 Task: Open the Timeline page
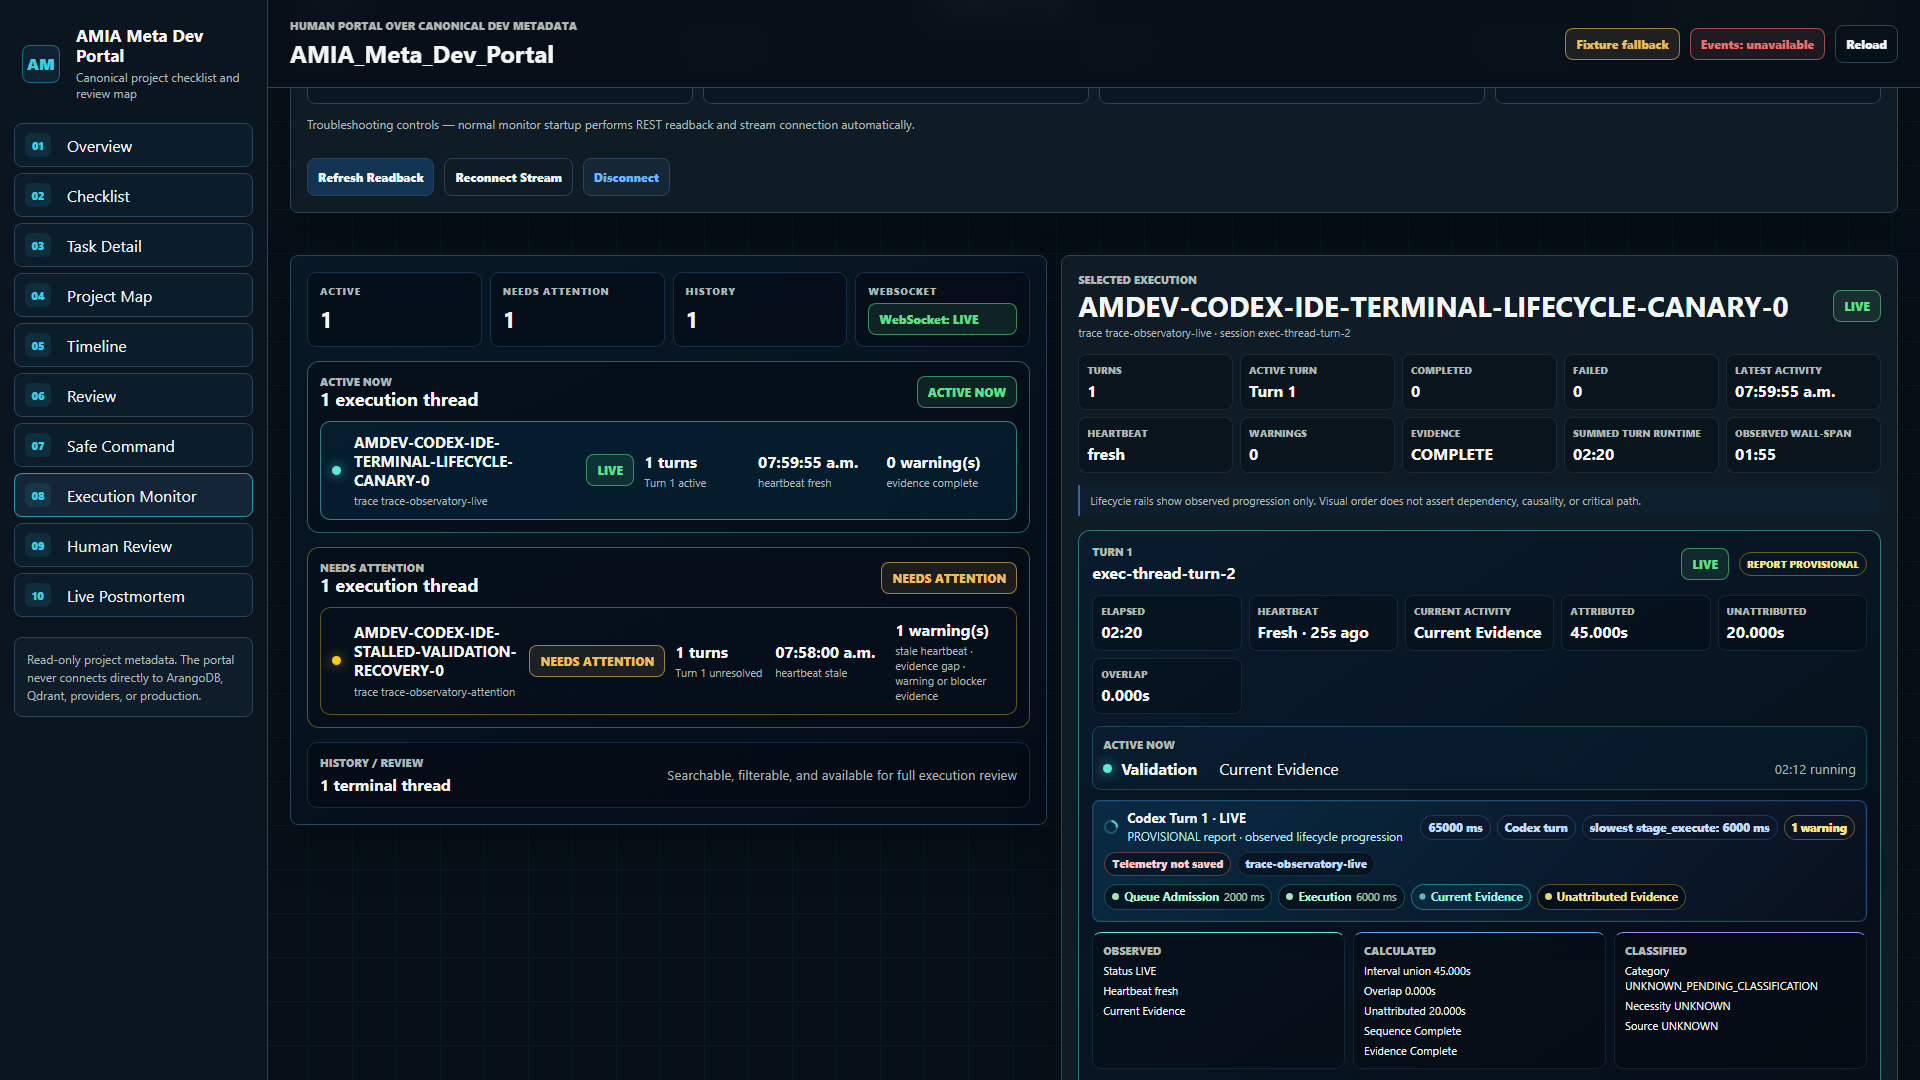133,346
